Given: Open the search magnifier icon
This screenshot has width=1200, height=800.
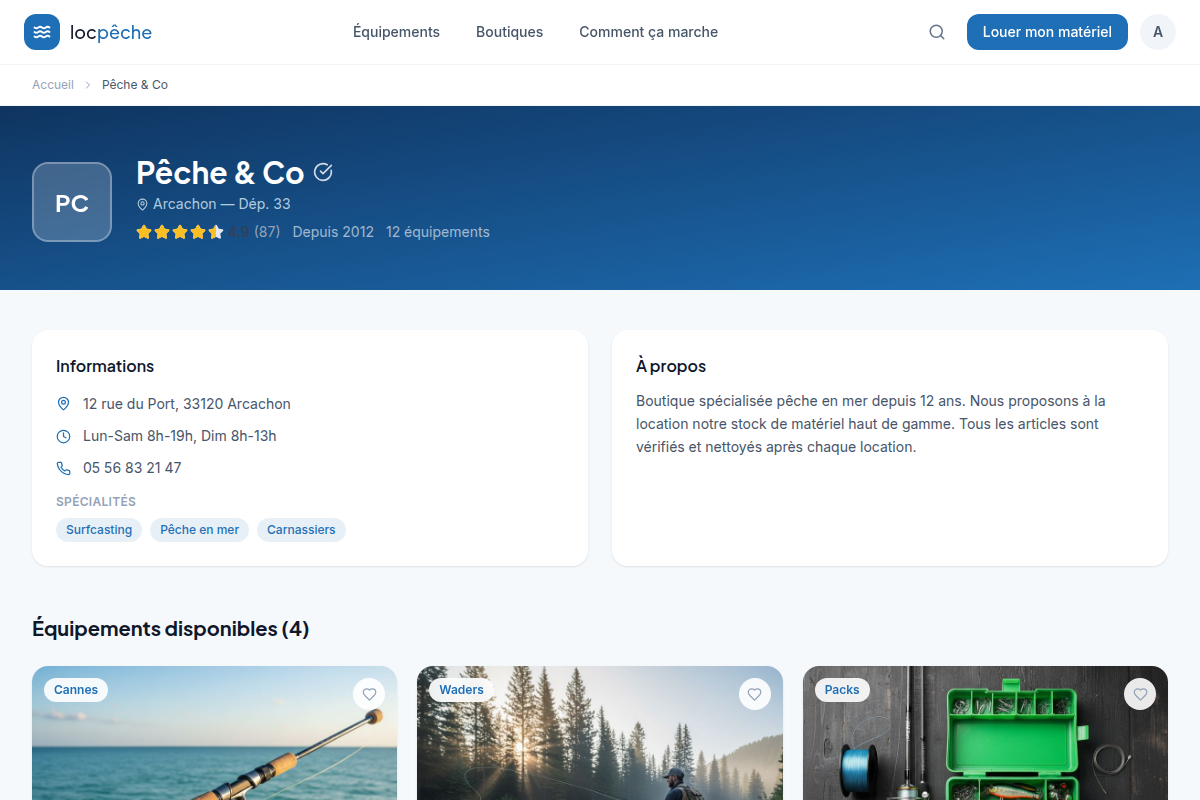Looking at the screenshot, I should (937, 32).
